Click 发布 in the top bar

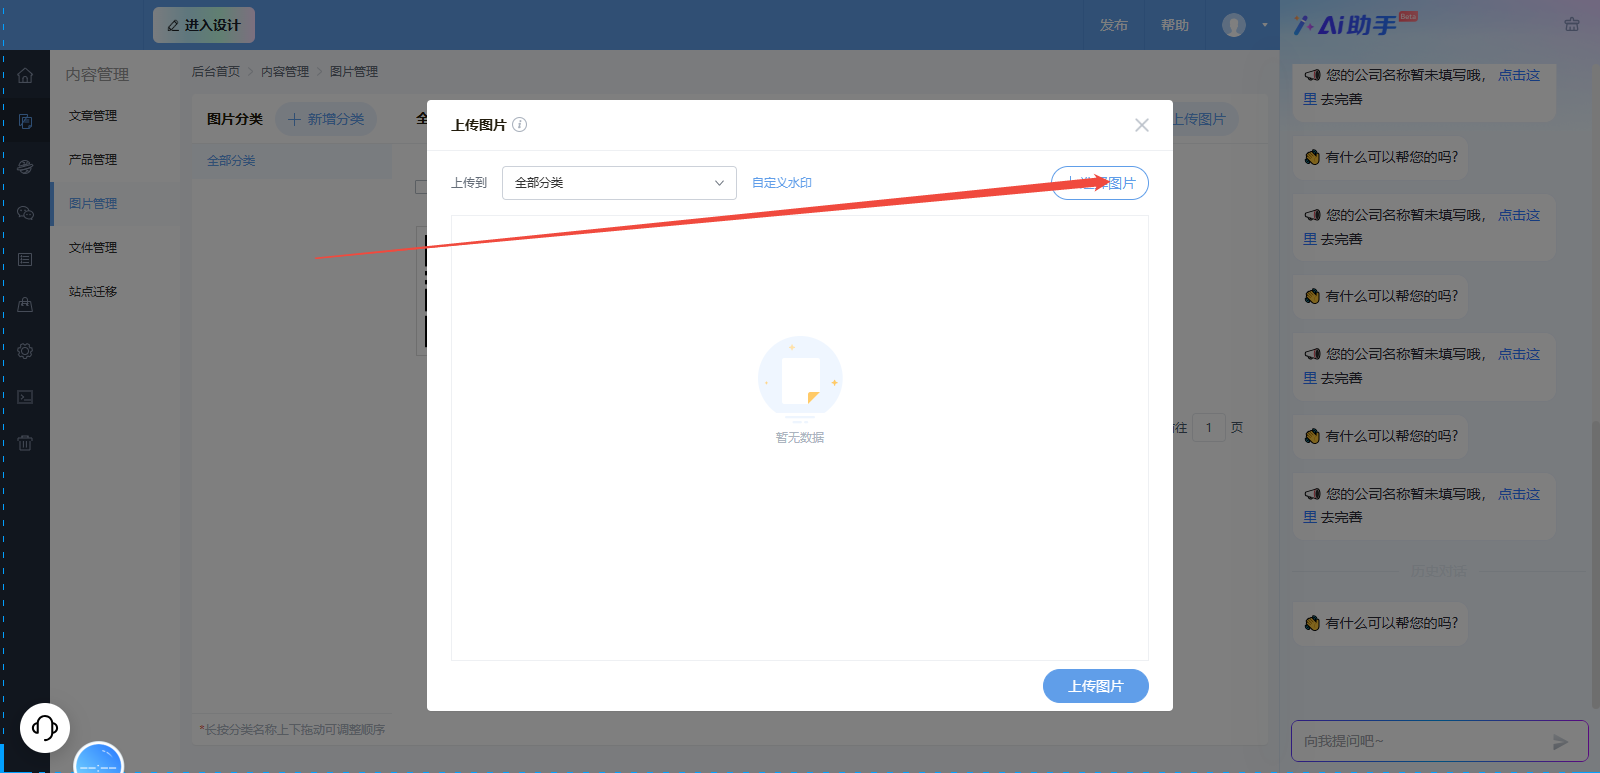1114,25
